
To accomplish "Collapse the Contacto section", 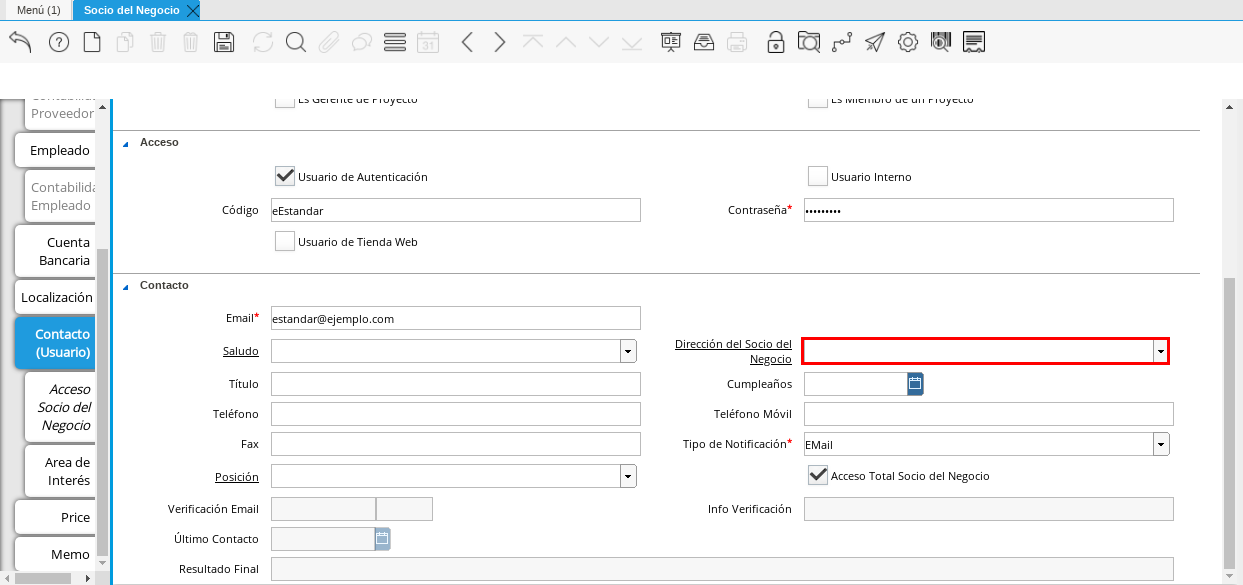I will click(126, 286).
